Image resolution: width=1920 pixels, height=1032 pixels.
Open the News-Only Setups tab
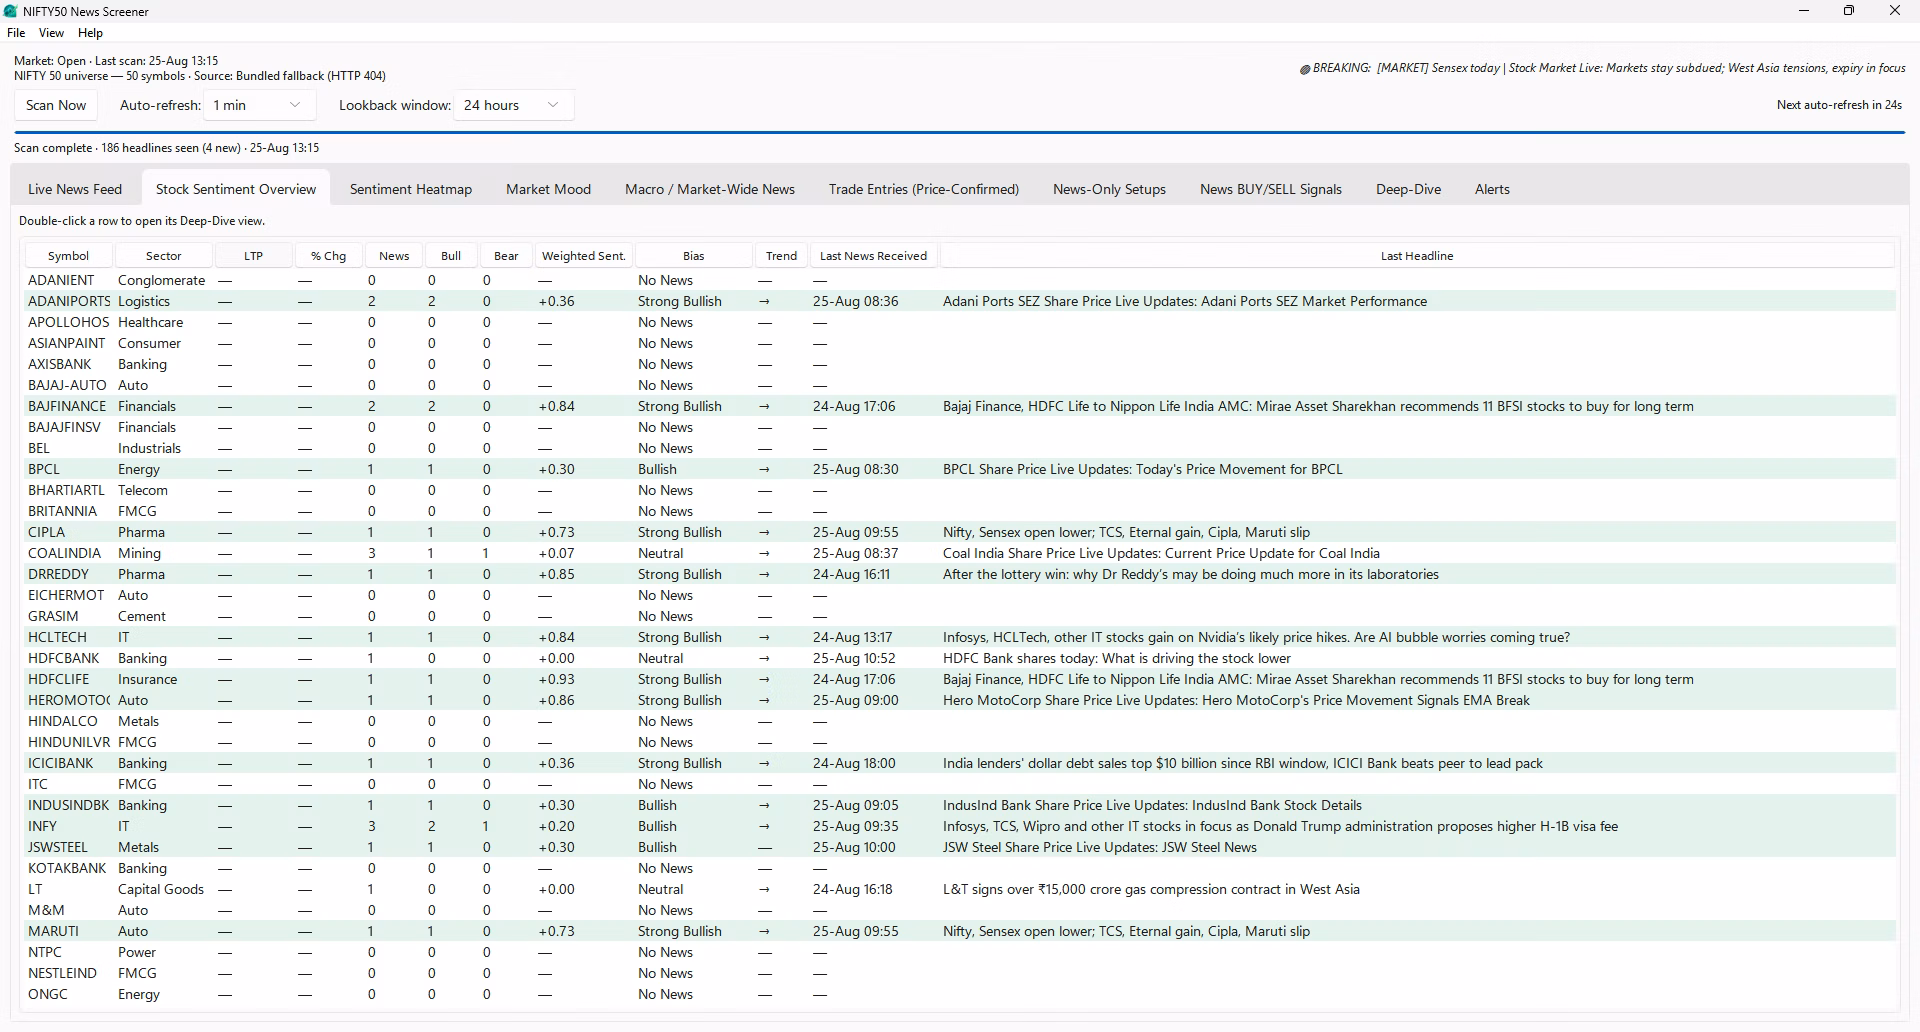tap(1109, 189)
